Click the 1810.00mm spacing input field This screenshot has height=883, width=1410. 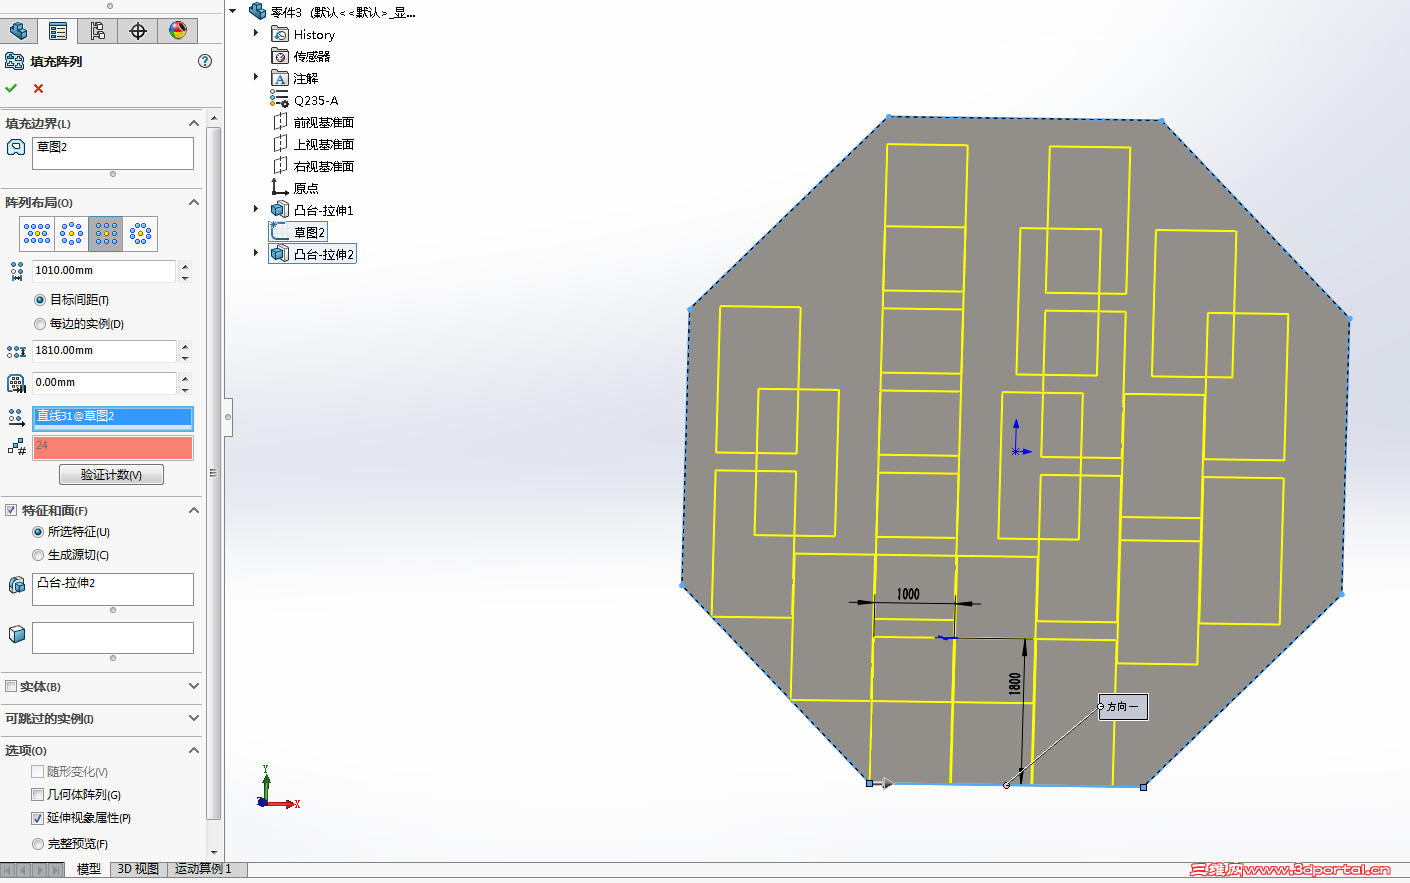(104, 351)
